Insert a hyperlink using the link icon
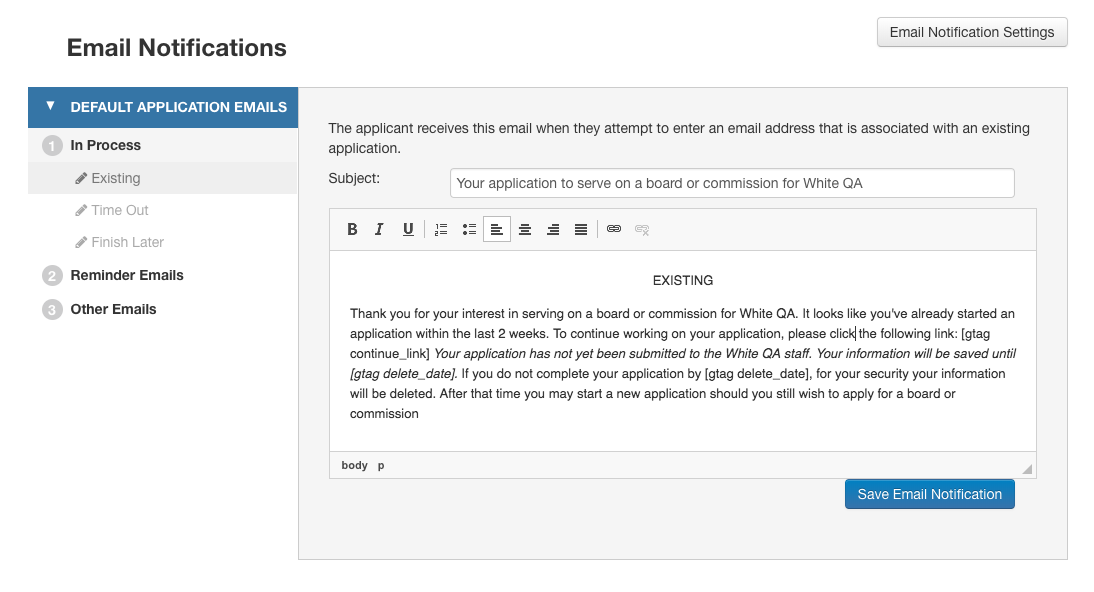This screenshot has height=592, width=1094. tap(613, 229)
